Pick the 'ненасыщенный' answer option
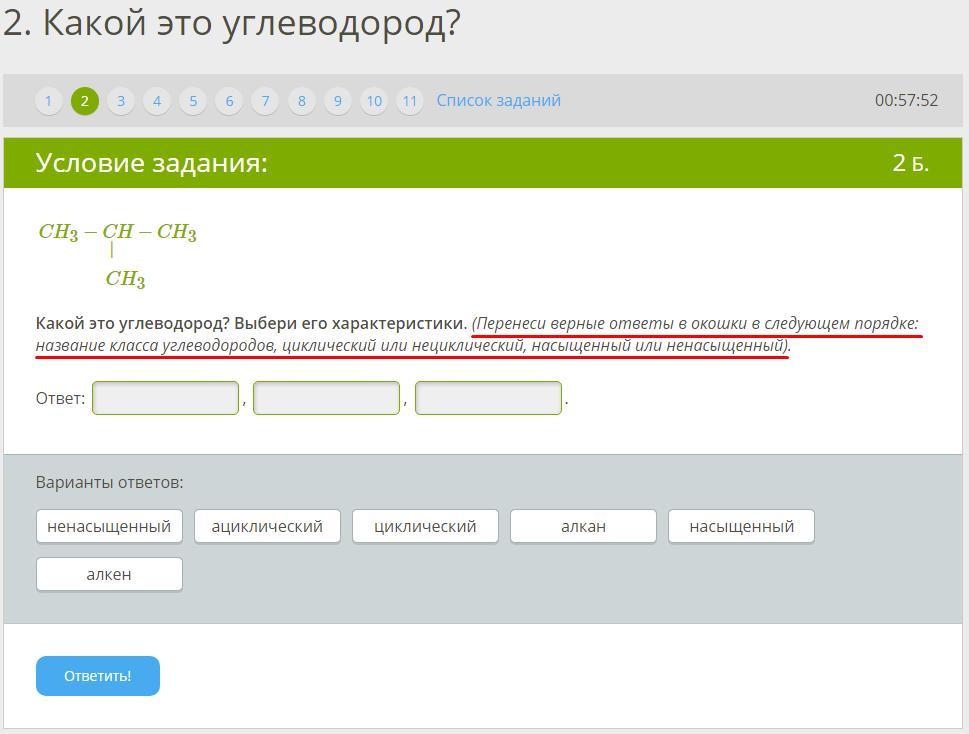 [x=109, y=526]
